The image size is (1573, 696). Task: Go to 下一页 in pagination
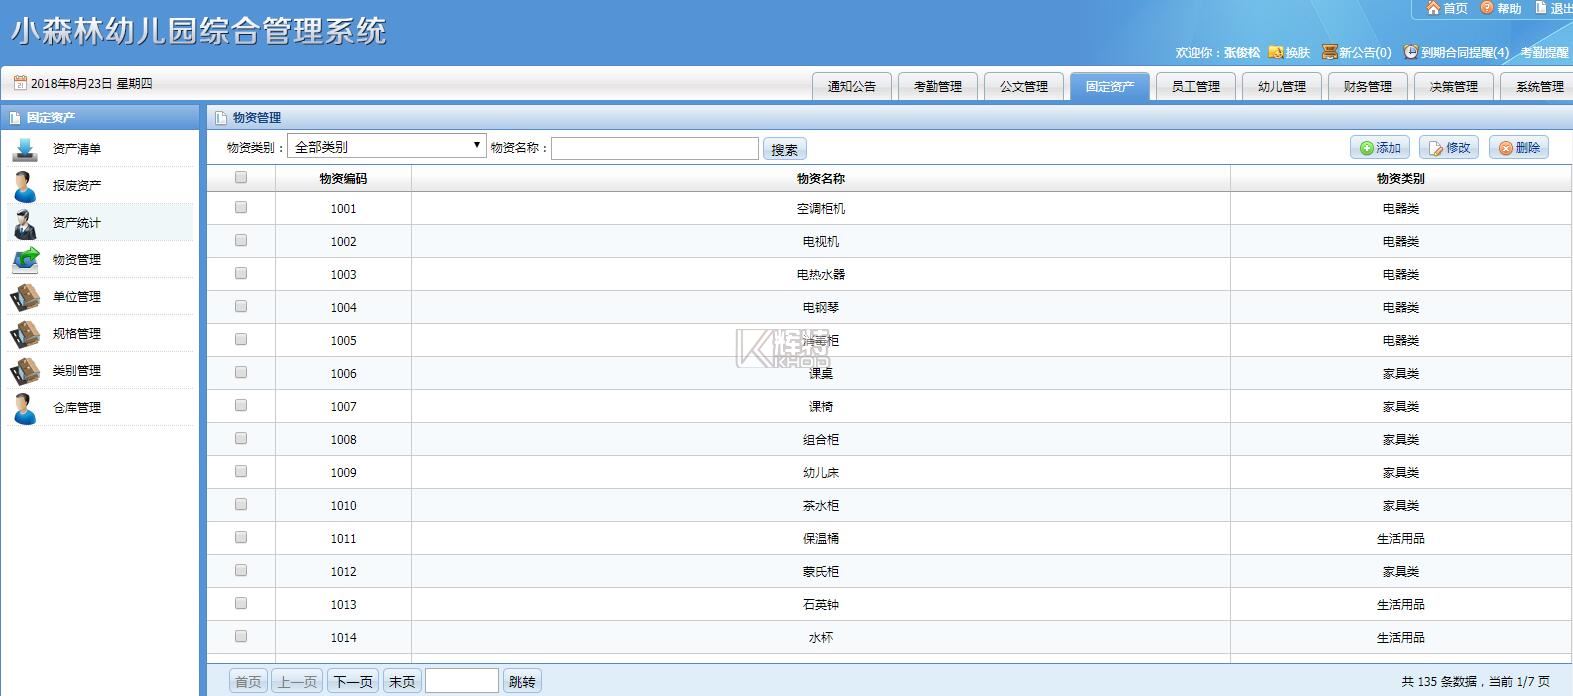[353, 682]
